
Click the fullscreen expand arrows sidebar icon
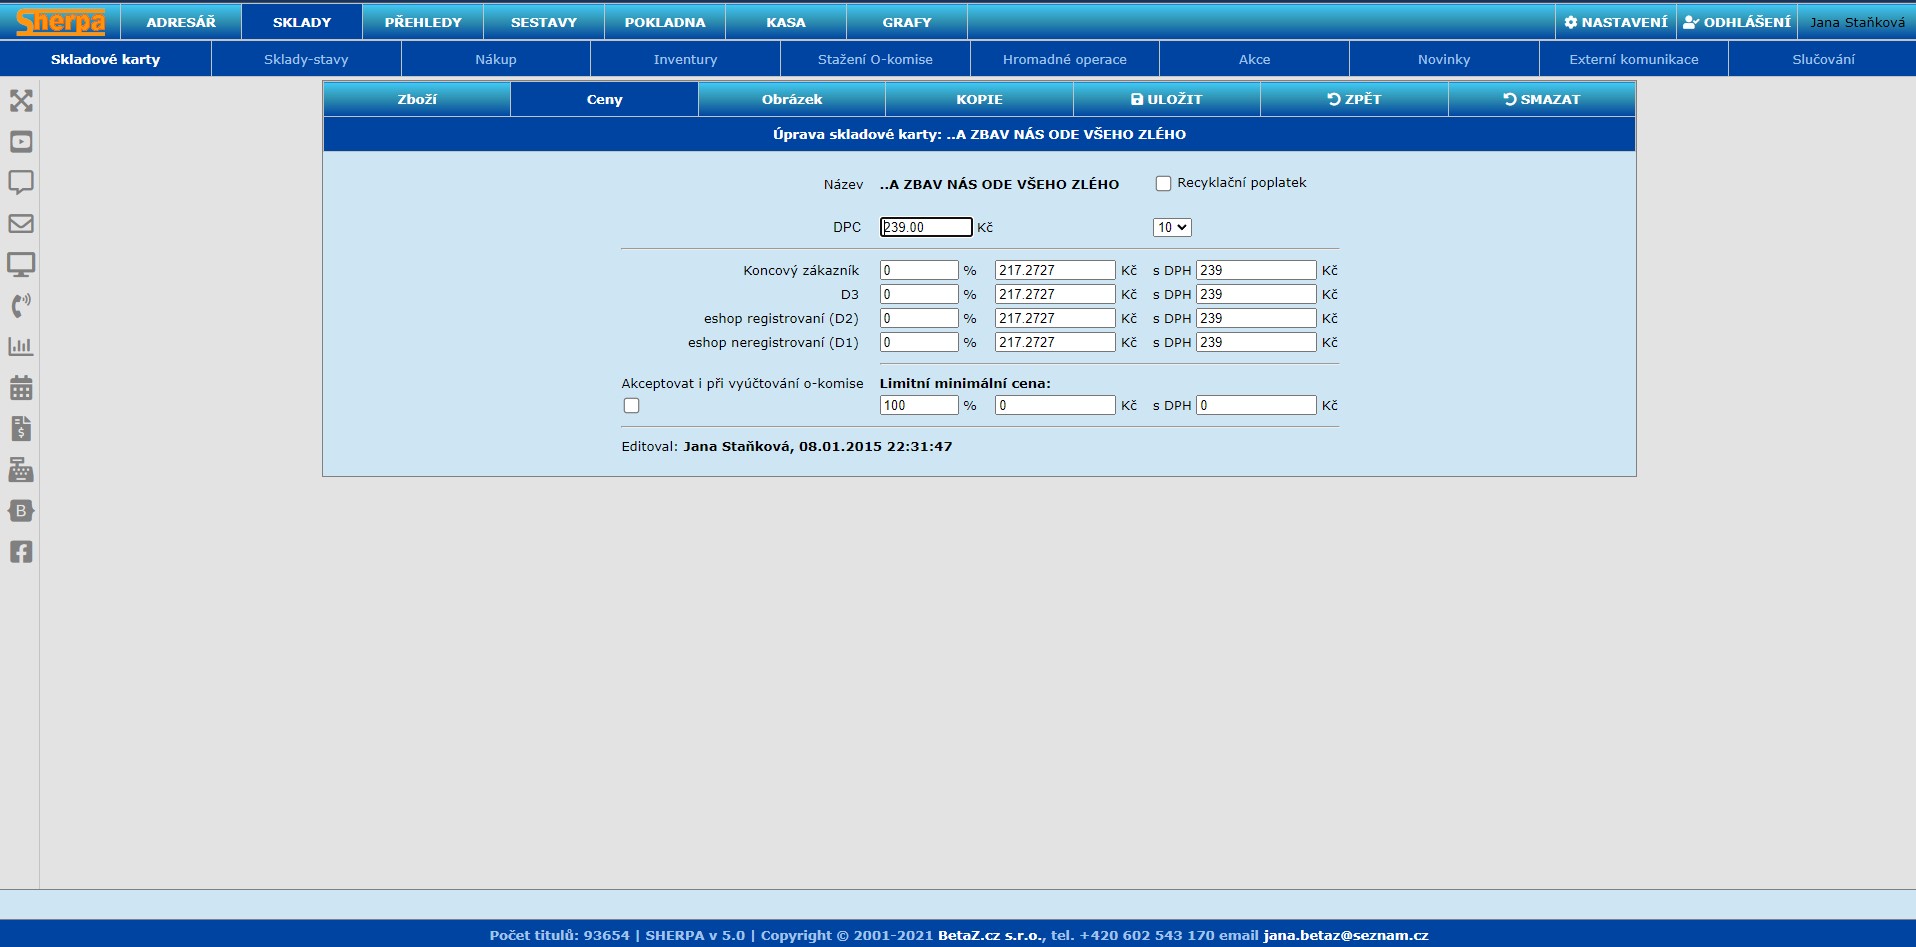click(21, 101)
